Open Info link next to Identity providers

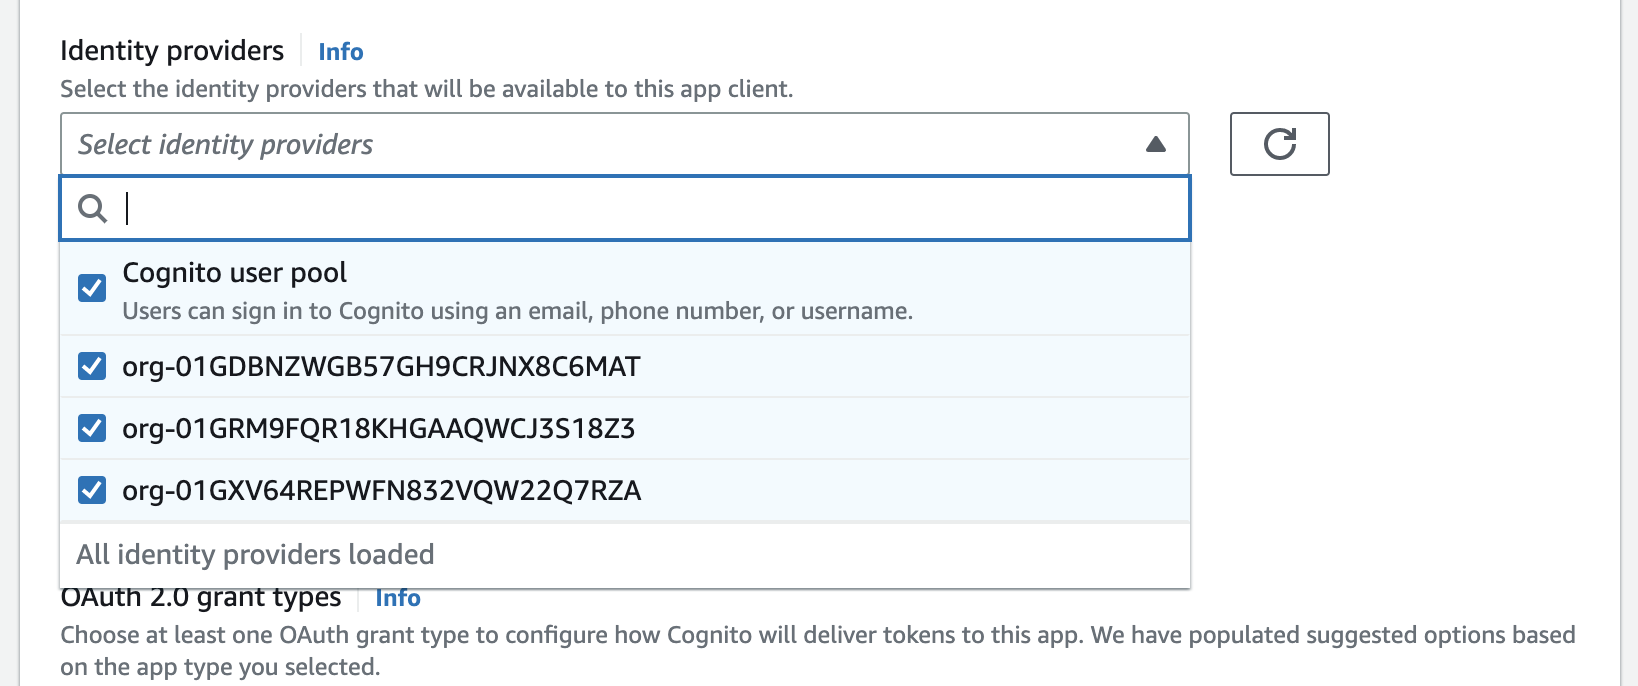[x=340, y=52]
